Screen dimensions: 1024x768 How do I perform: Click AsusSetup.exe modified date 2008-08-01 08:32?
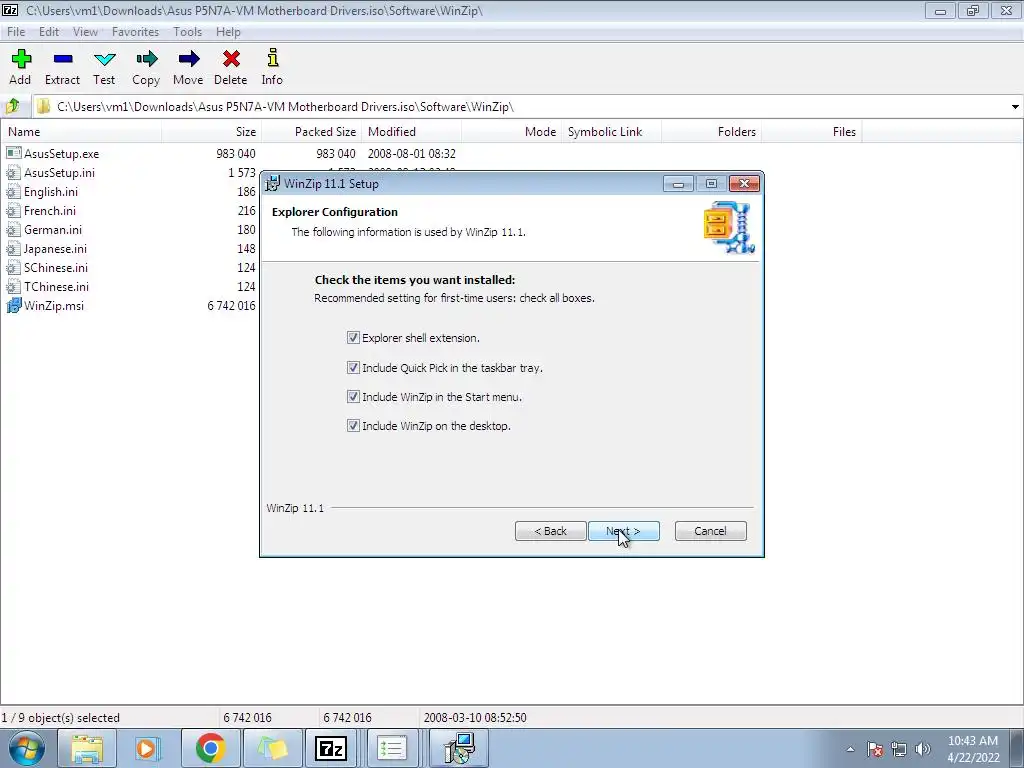pyautogui.click(x=411, y=153)
